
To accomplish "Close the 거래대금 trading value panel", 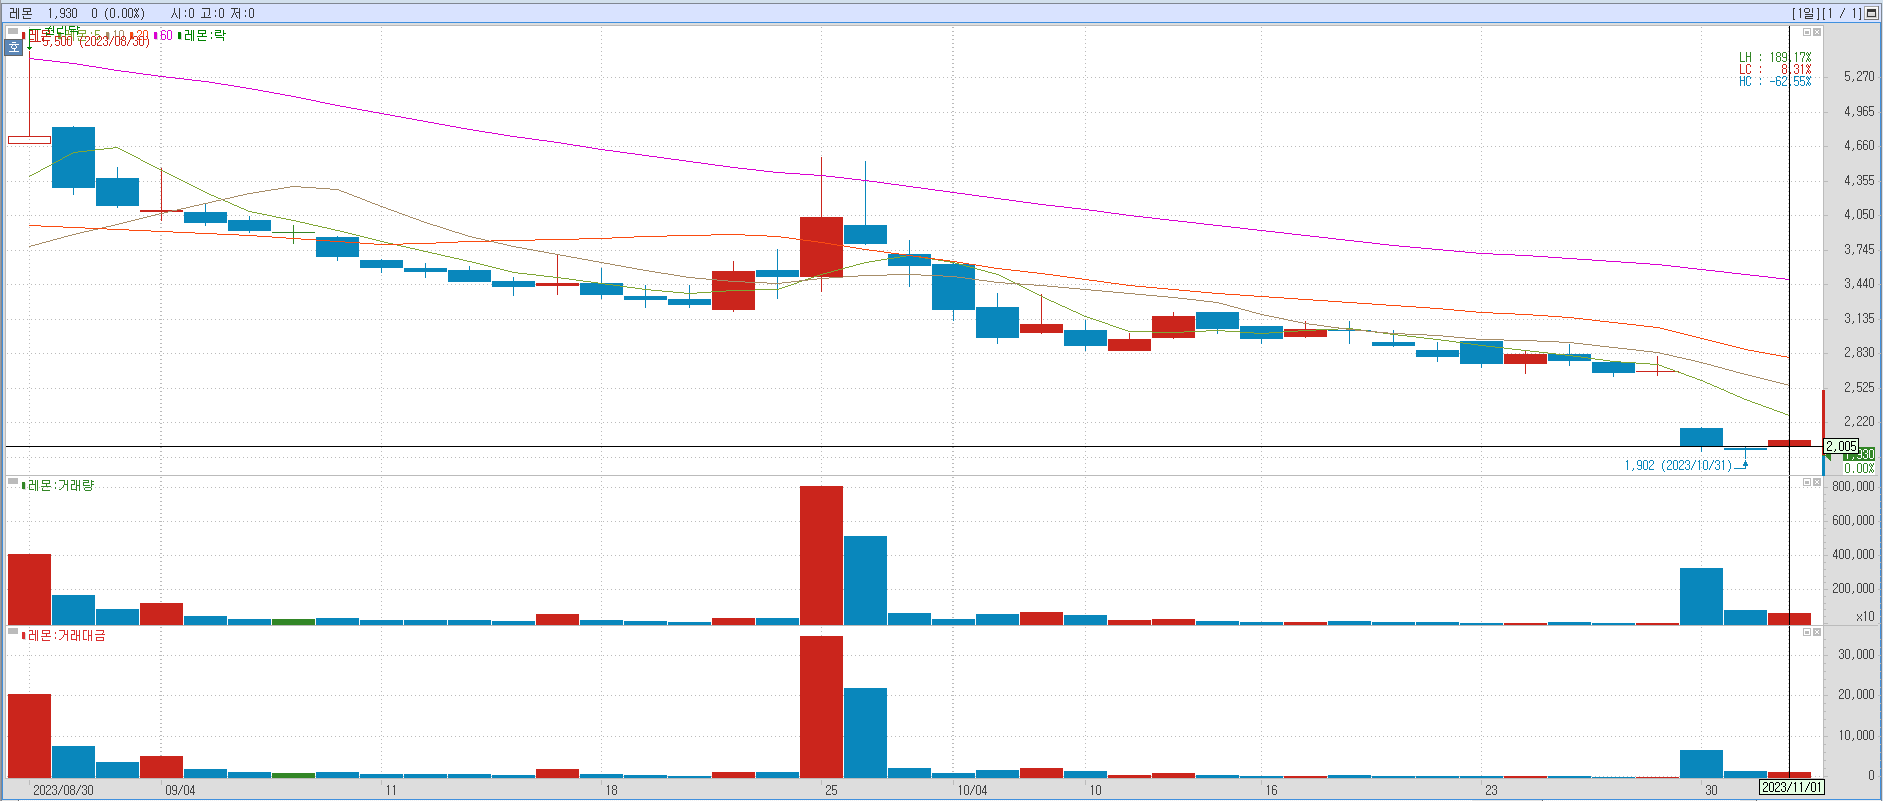I will tap(1817, 632).
